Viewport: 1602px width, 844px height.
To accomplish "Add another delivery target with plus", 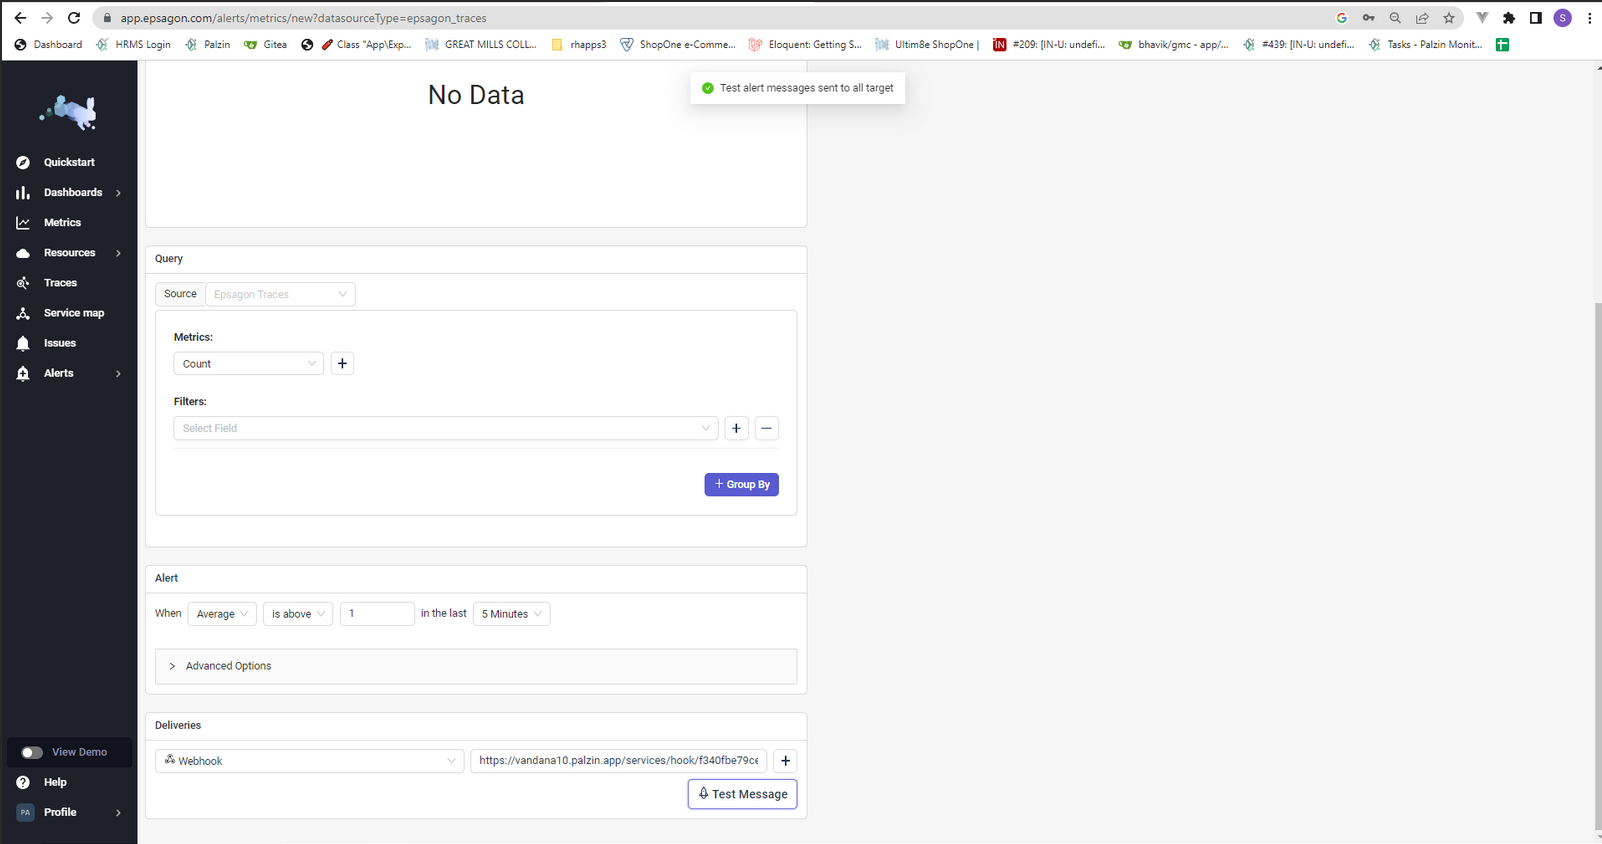I will [x=785, y=761].
